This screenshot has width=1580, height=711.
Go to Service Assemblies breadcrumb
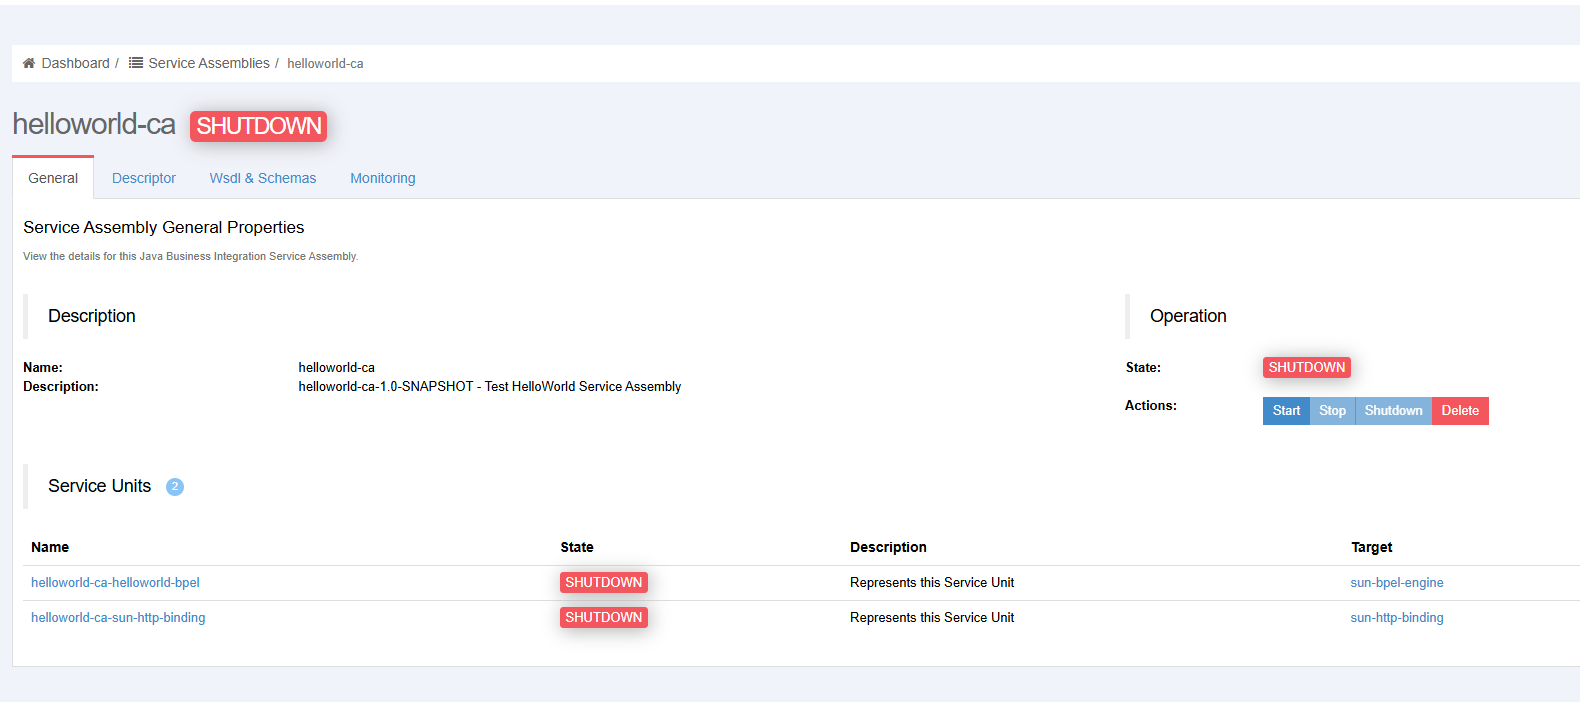209,63
